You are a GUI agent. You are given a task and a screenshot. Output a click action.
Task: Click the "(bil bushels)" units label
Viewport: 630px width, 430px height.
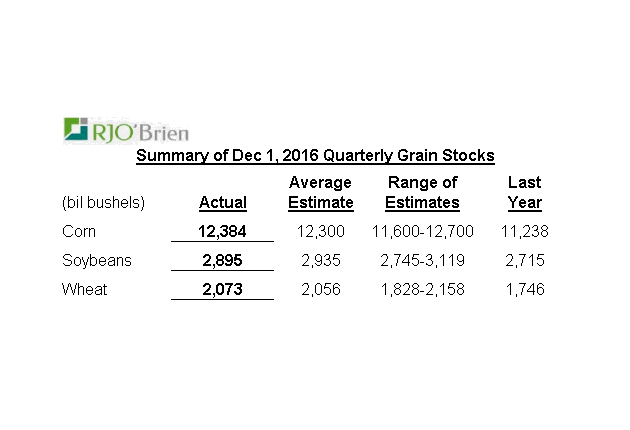pos(104,203)
